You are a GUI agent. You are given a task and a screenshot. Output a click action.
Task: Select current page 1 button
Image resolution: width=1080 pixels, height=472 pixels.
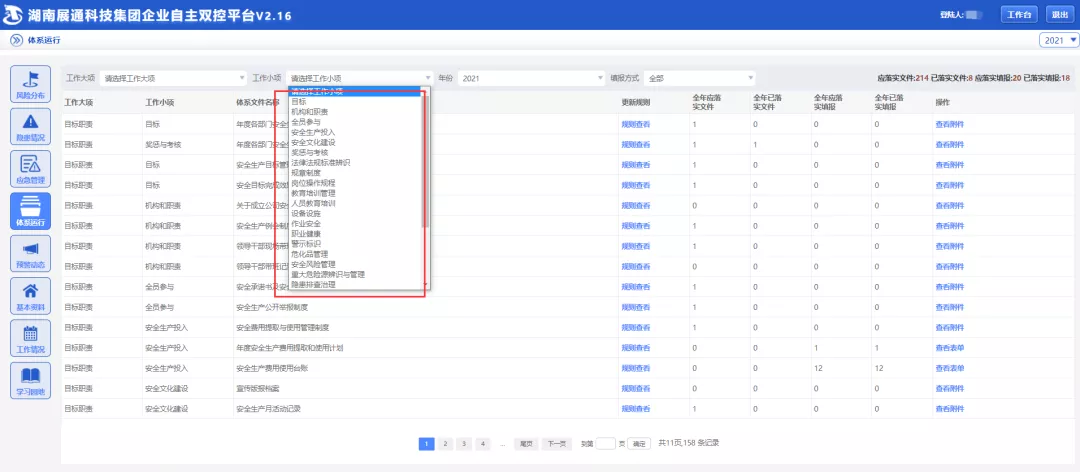[x=426, y=444]
